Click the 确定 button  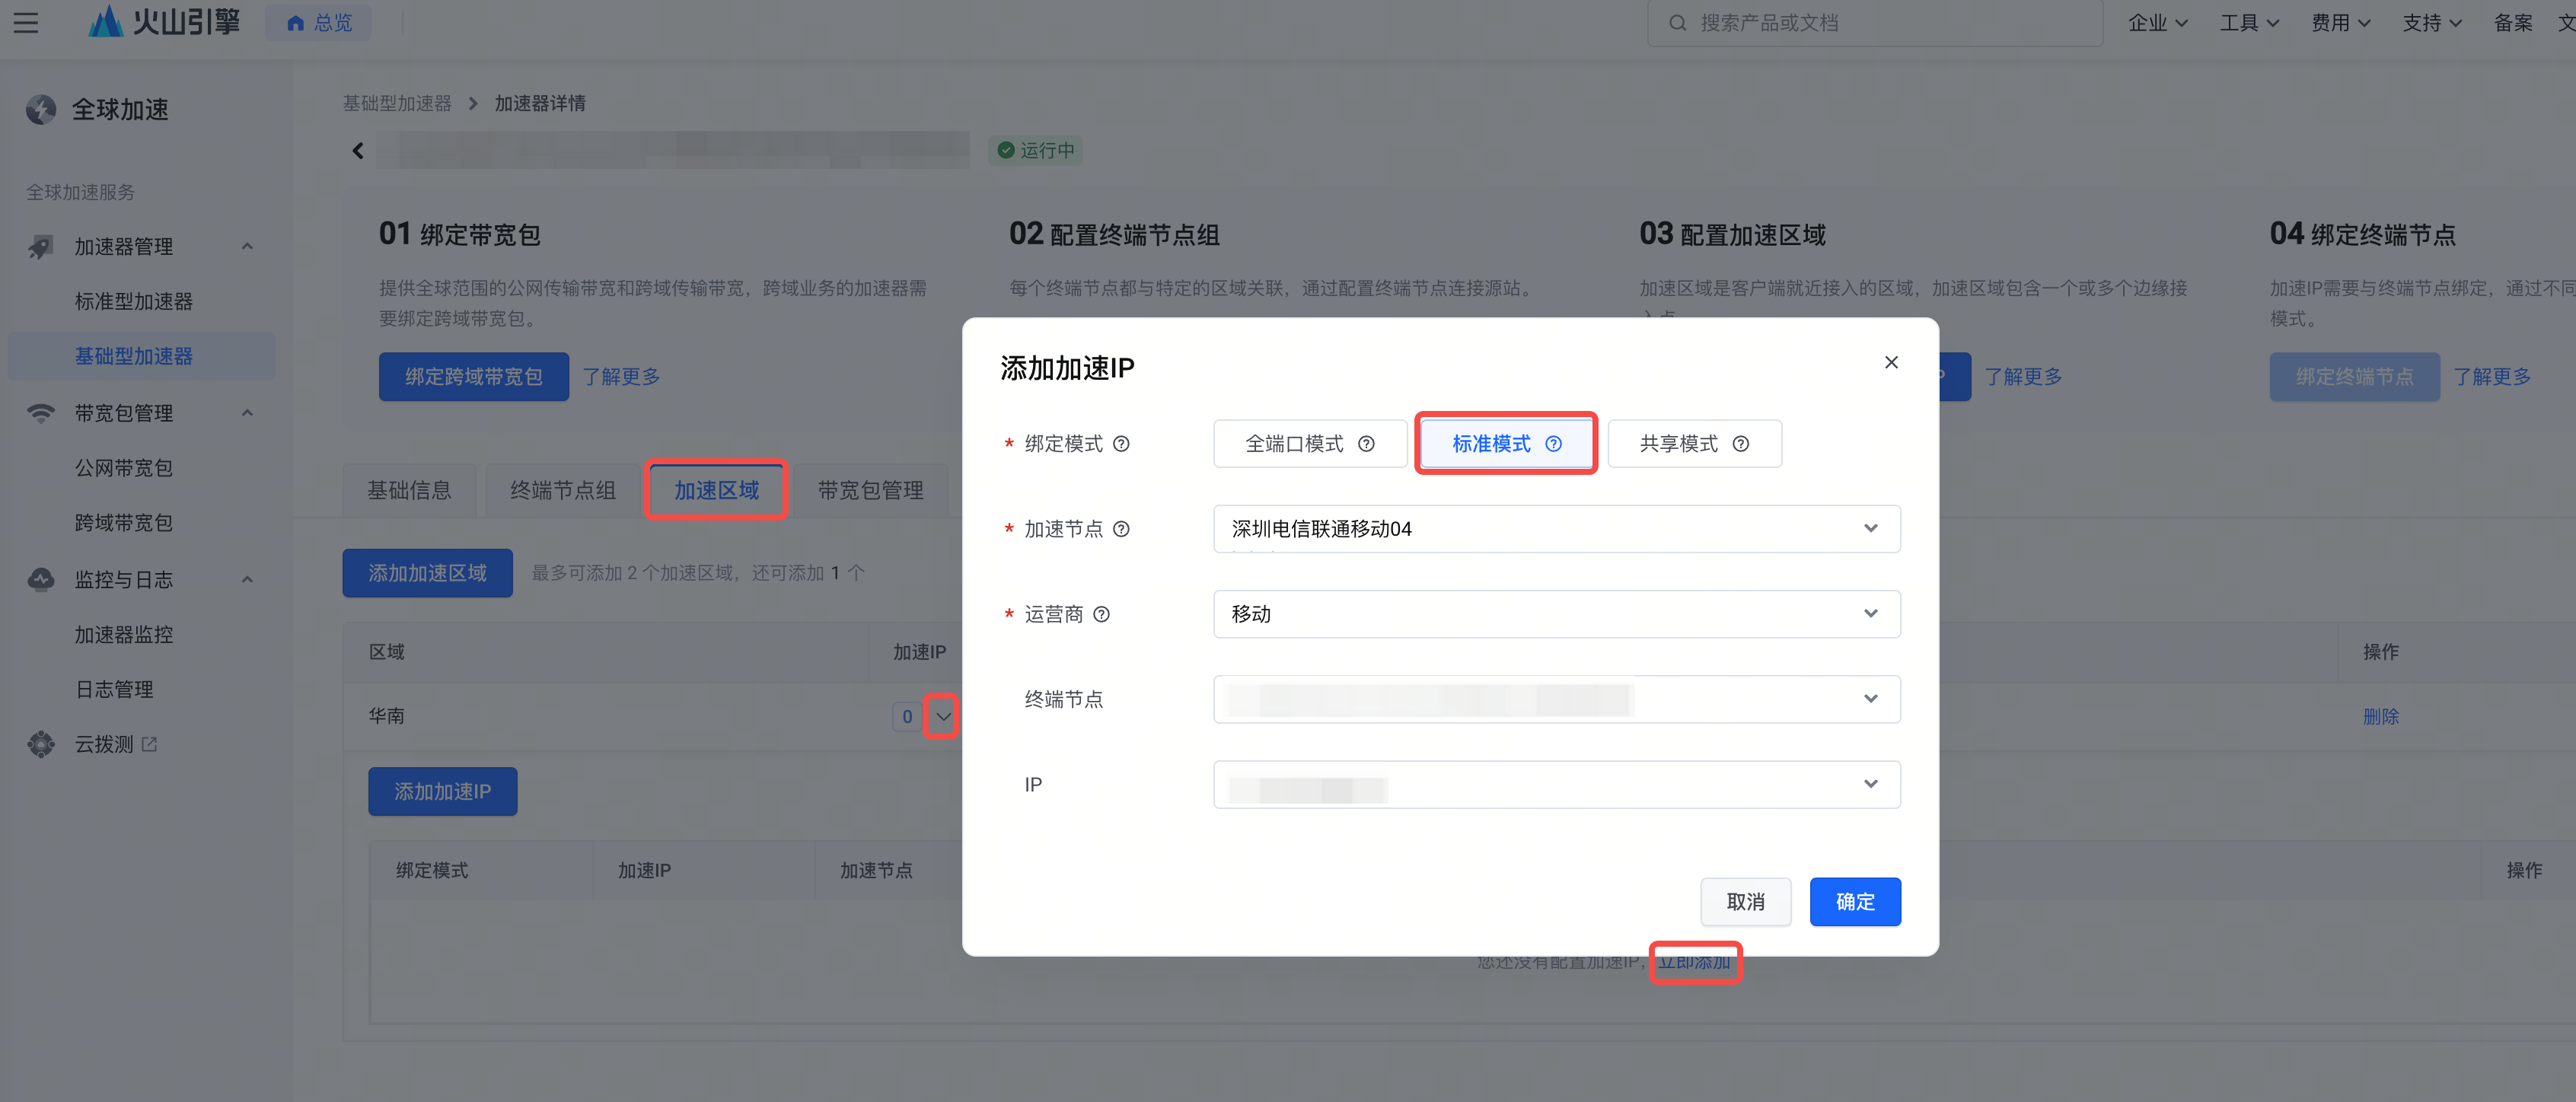[1855, 902]
